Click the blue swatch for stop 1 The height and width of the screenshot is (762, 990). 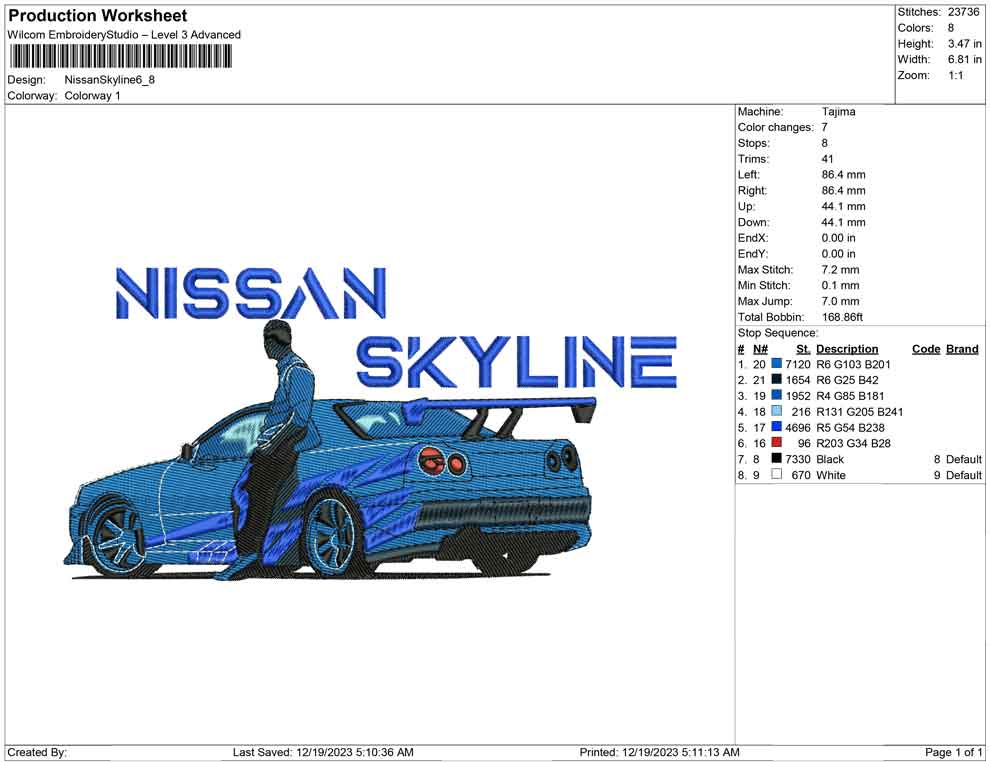(x=777, y=364)
